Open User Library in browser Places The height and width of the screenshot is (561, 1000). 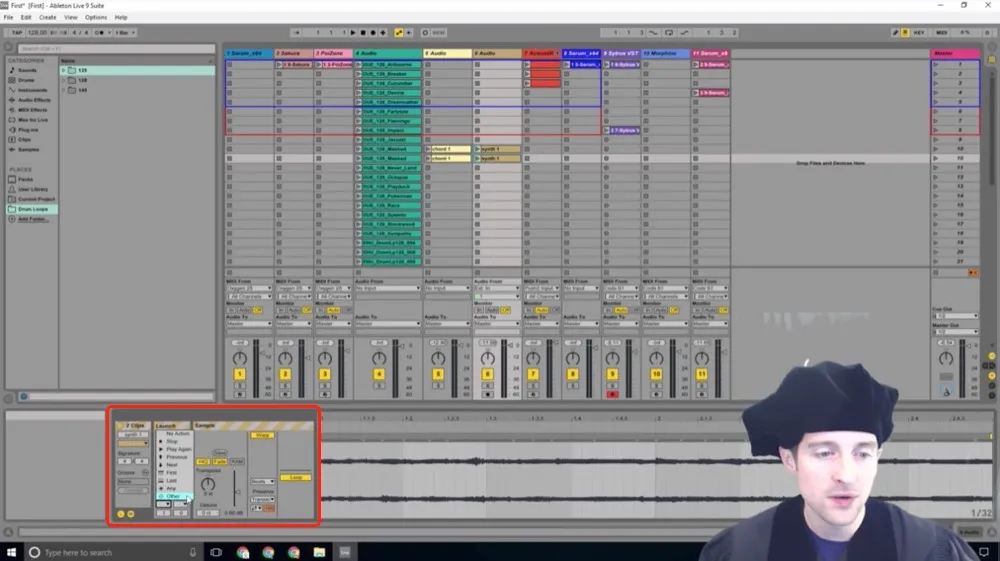tap(33, 189)
